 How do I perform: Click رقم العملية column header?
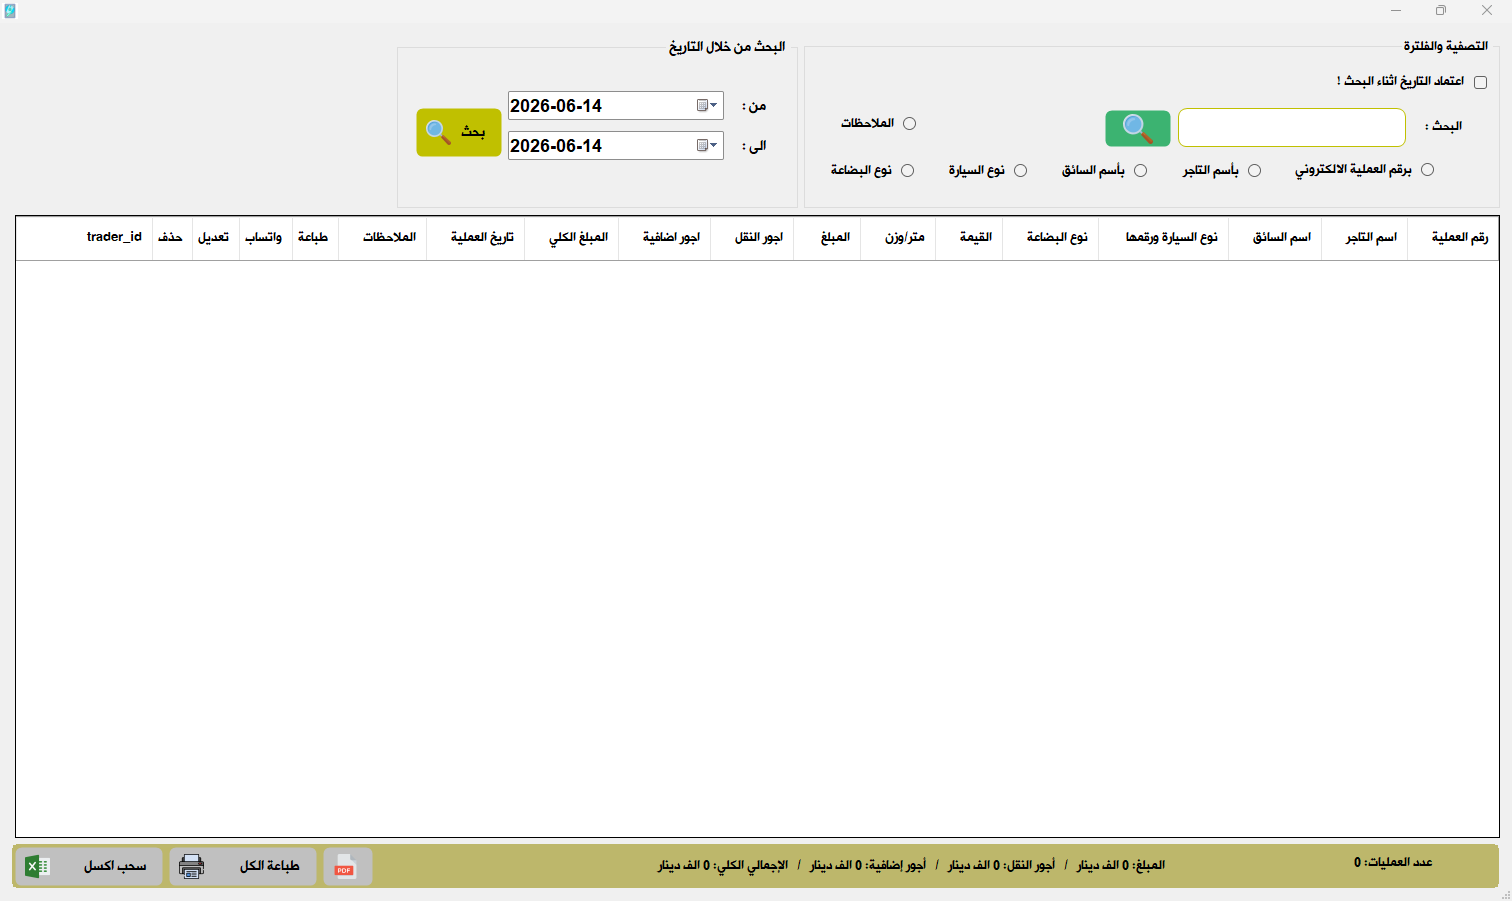point(1453,238)
